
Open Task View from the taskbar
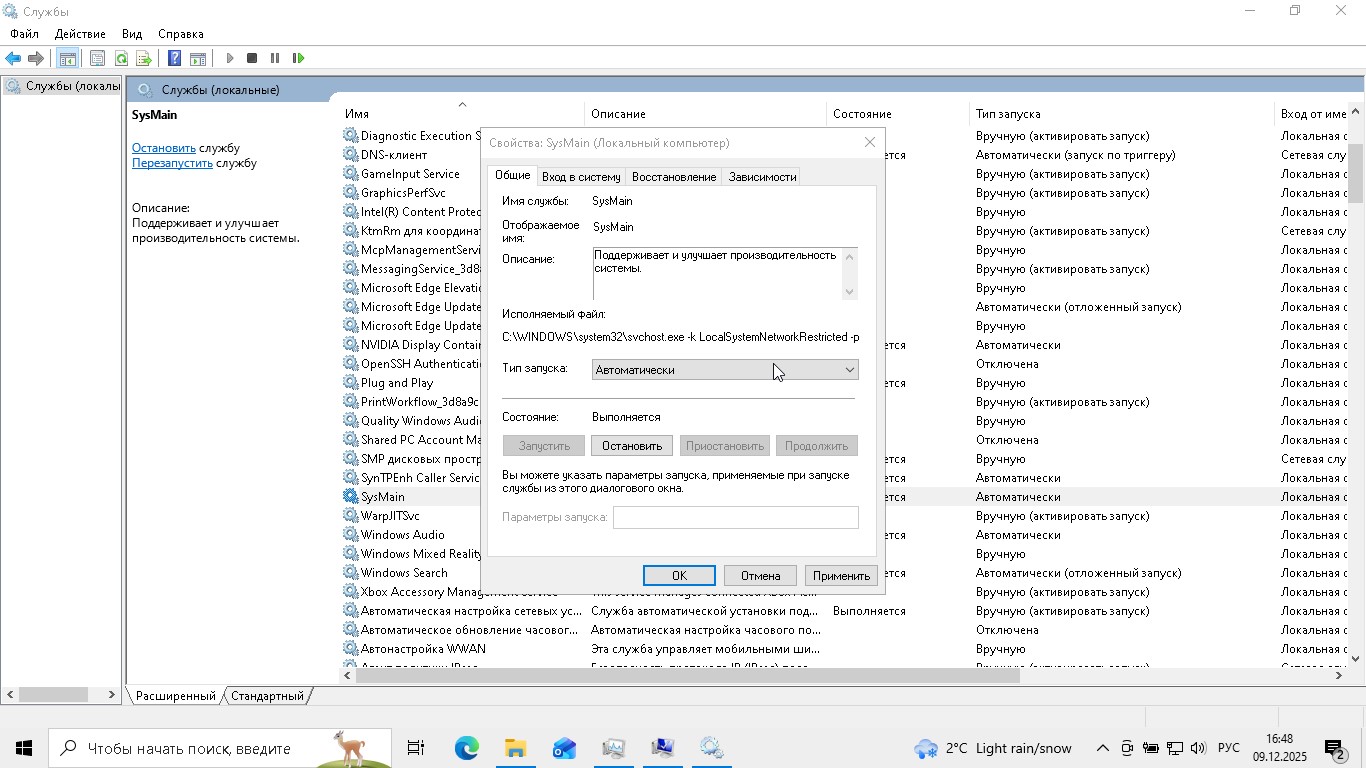[x=416, y=748]
